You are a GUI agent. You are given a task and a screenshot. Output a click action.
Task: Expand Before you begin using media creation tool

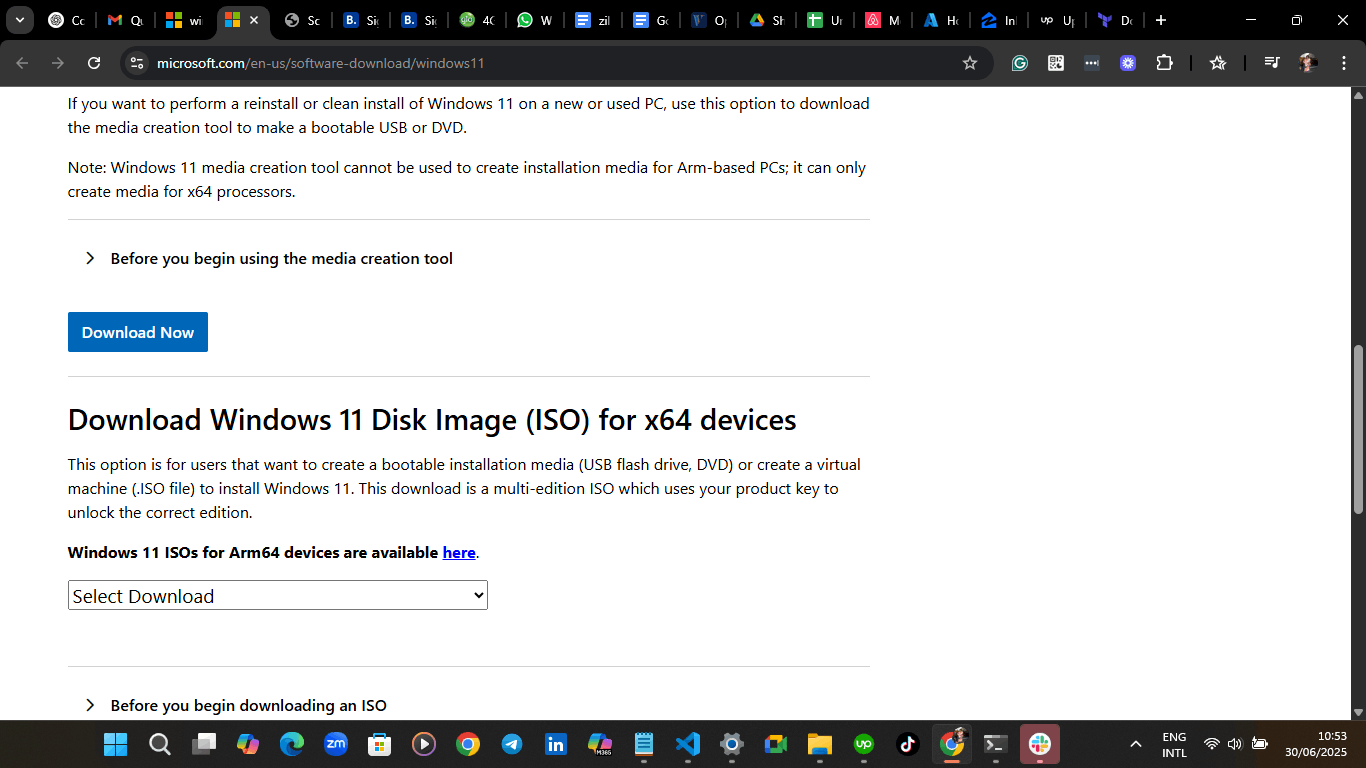(x=271, y=258)
